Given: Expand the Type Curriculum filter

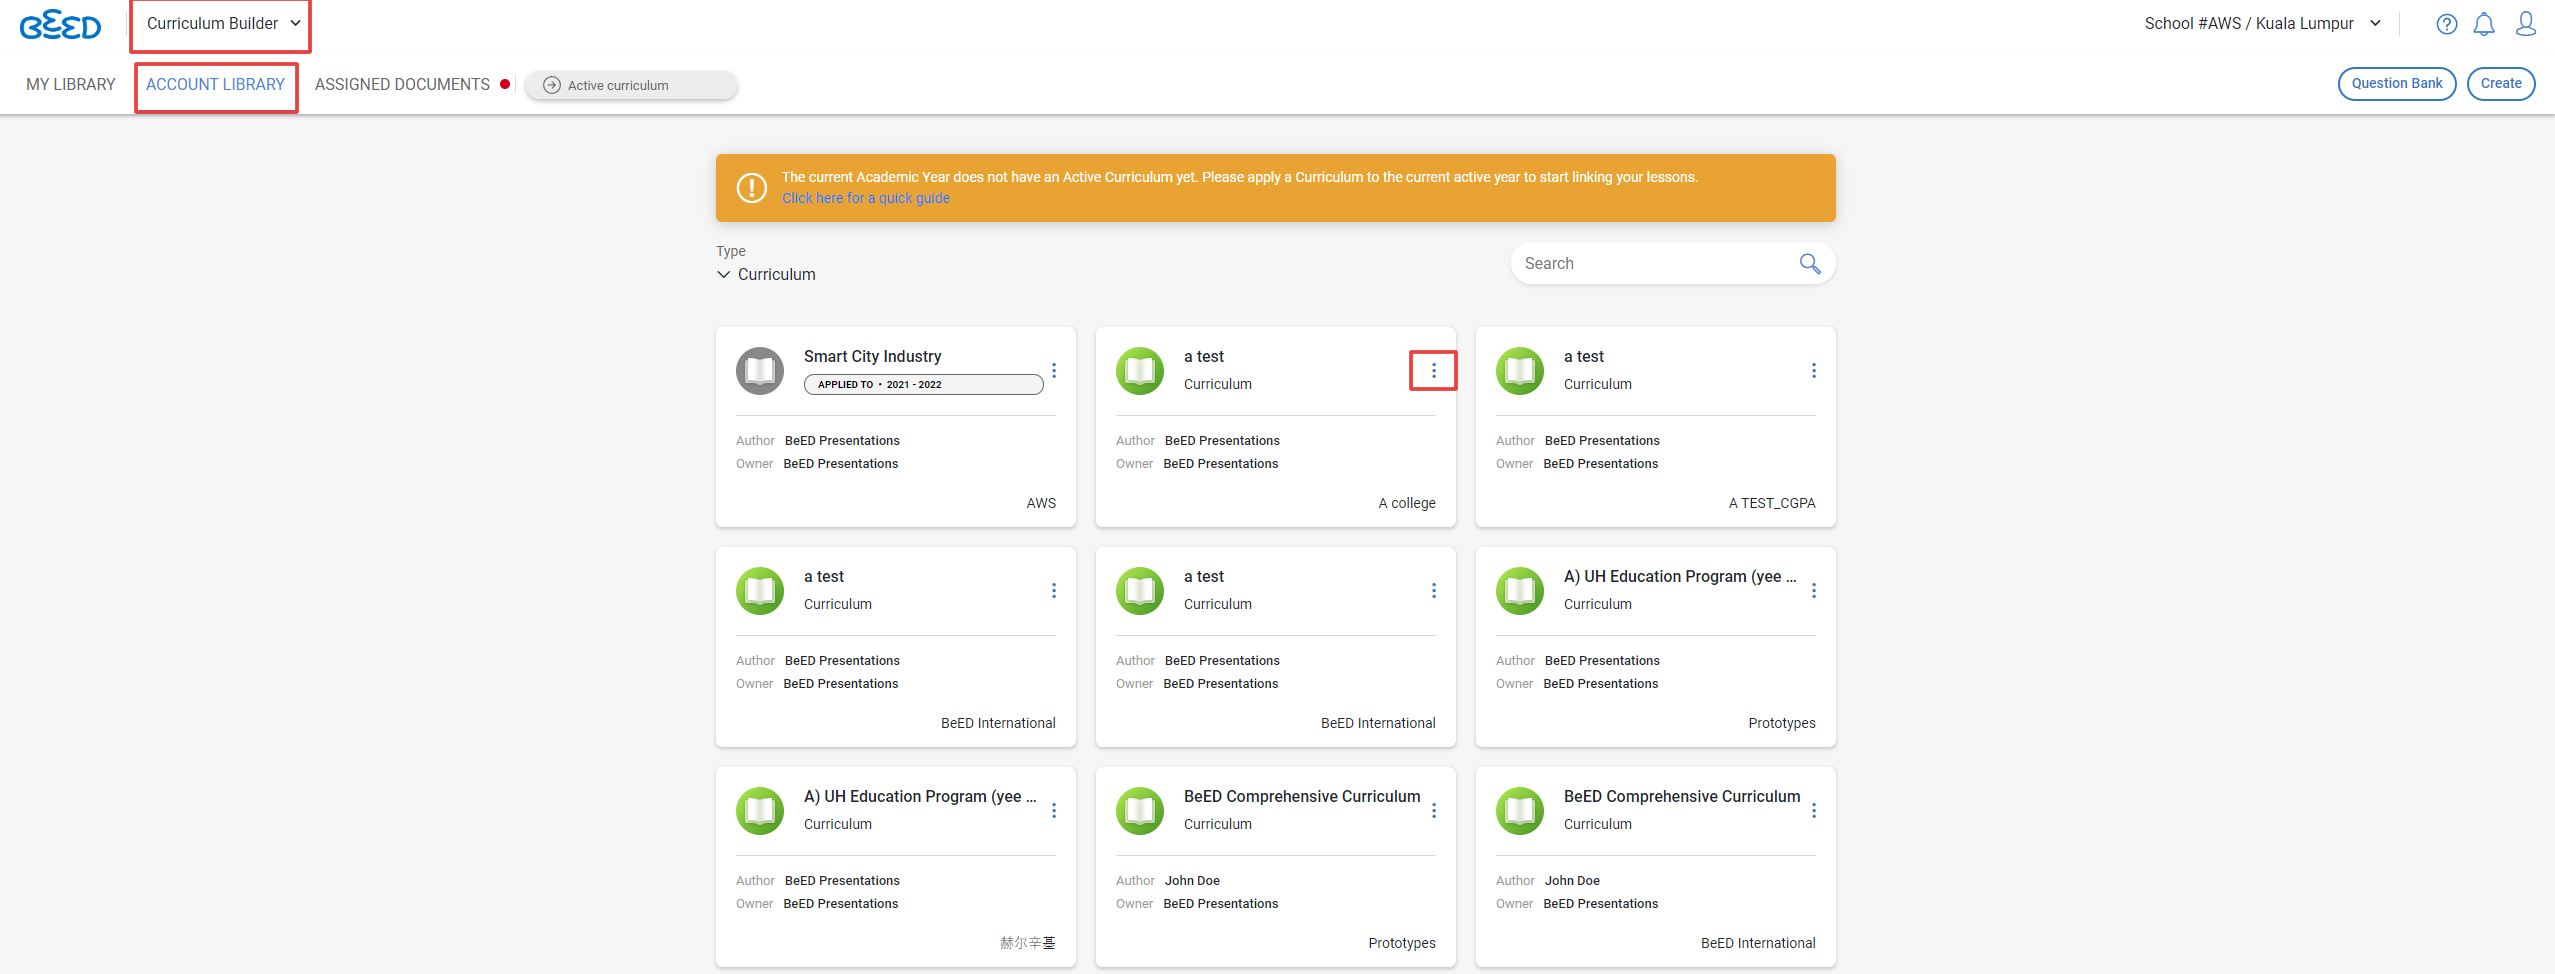Looking at the screenshot, I should 766,274.
